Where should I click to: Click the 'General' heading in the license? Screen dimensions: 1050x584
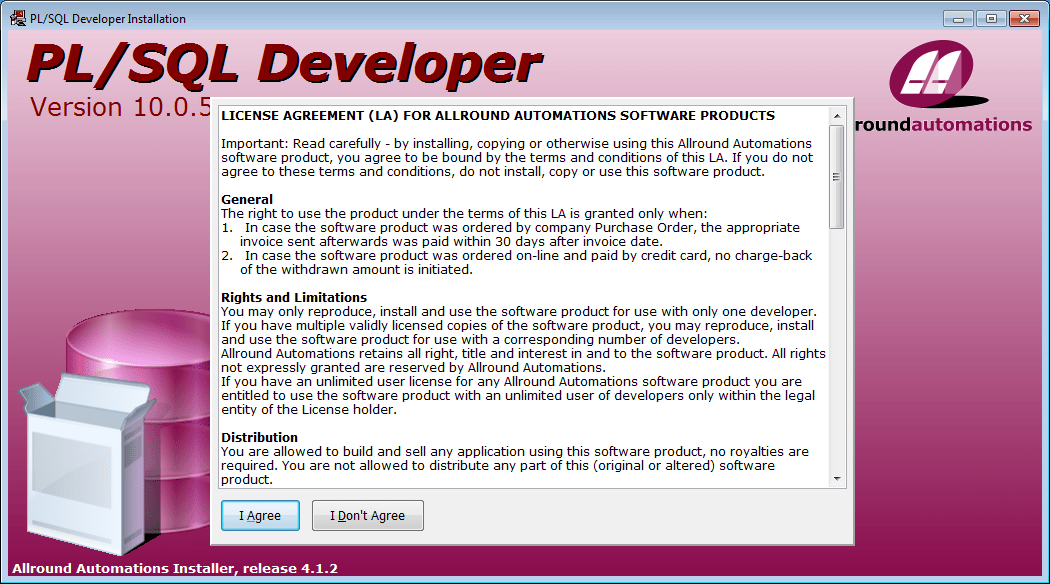pyautogui.click(x=247, y=200)
